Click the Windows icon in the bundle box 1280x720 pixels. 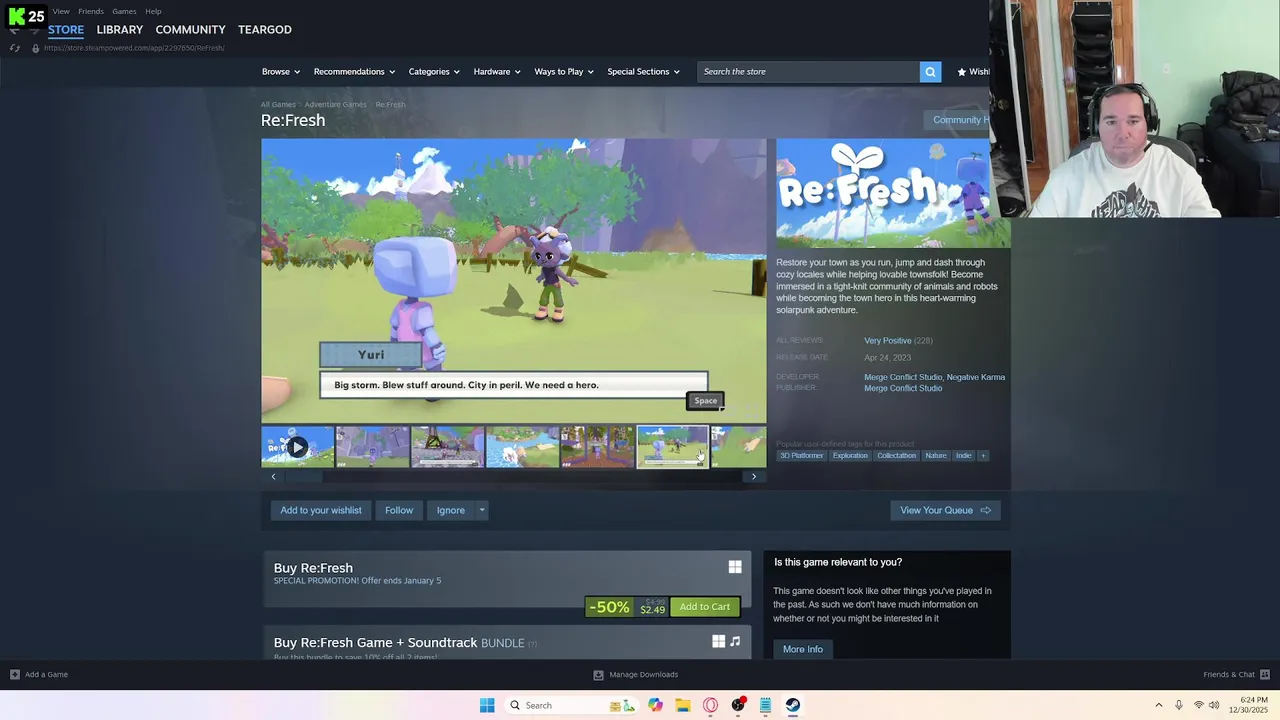(718, 641)
